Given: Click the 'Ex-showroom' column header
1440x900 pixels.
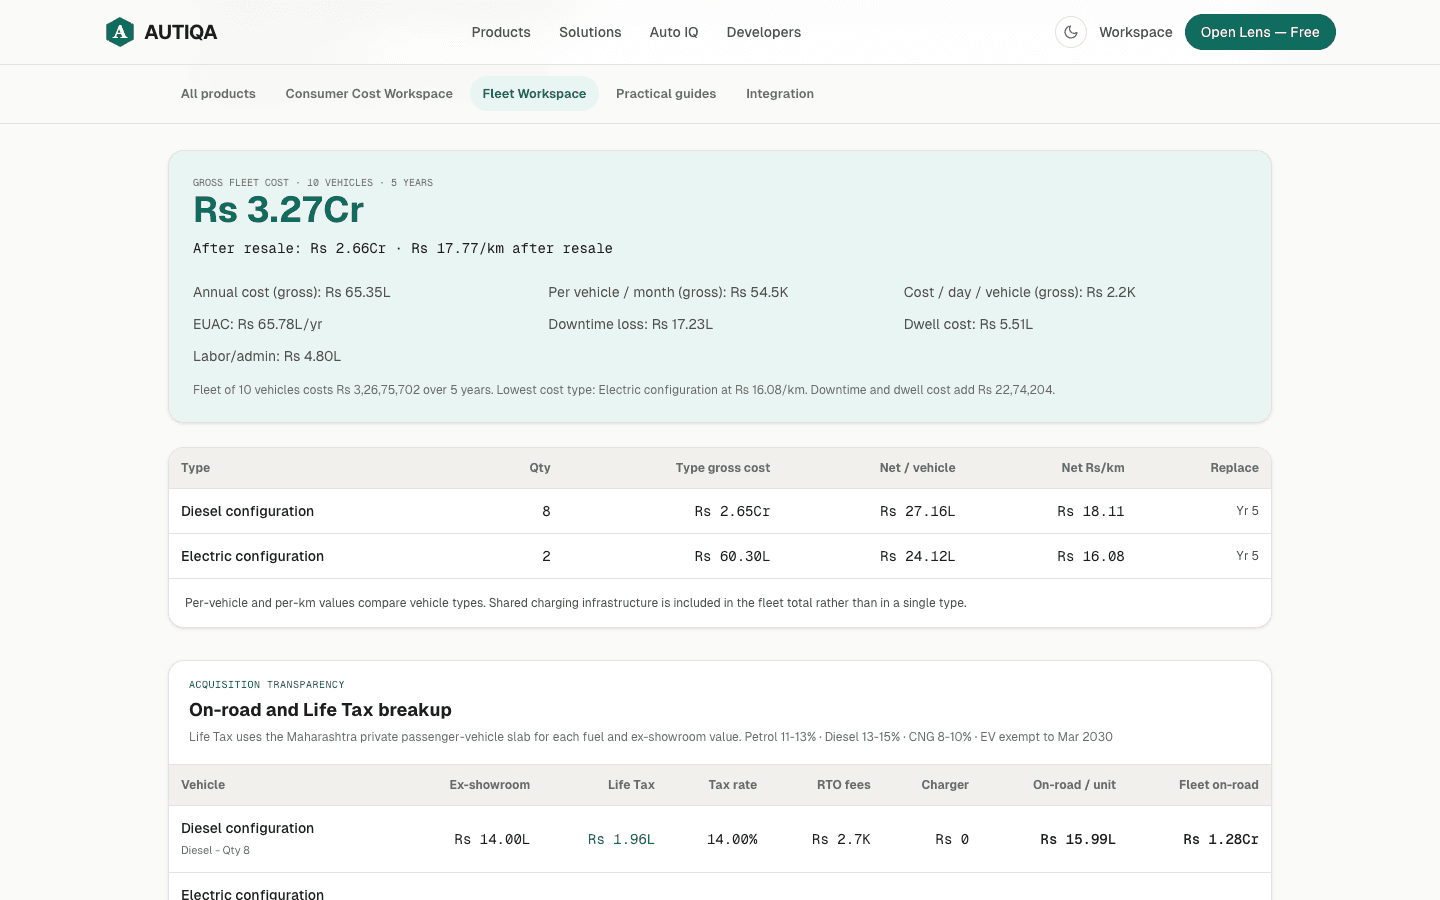Looking at the screenshot, I should pyautogui.click(x=490, y=785).
